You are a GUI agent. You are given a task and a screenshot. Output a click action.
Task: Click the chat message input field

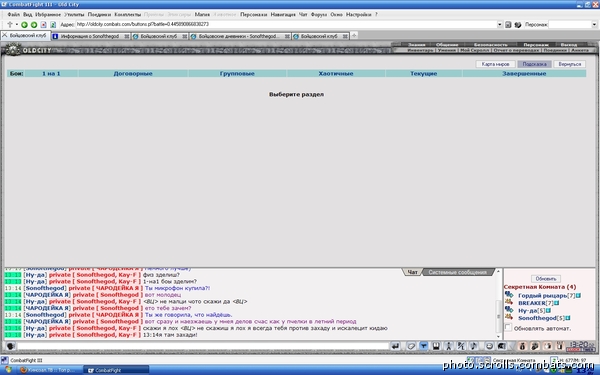(x=203, y=346)
